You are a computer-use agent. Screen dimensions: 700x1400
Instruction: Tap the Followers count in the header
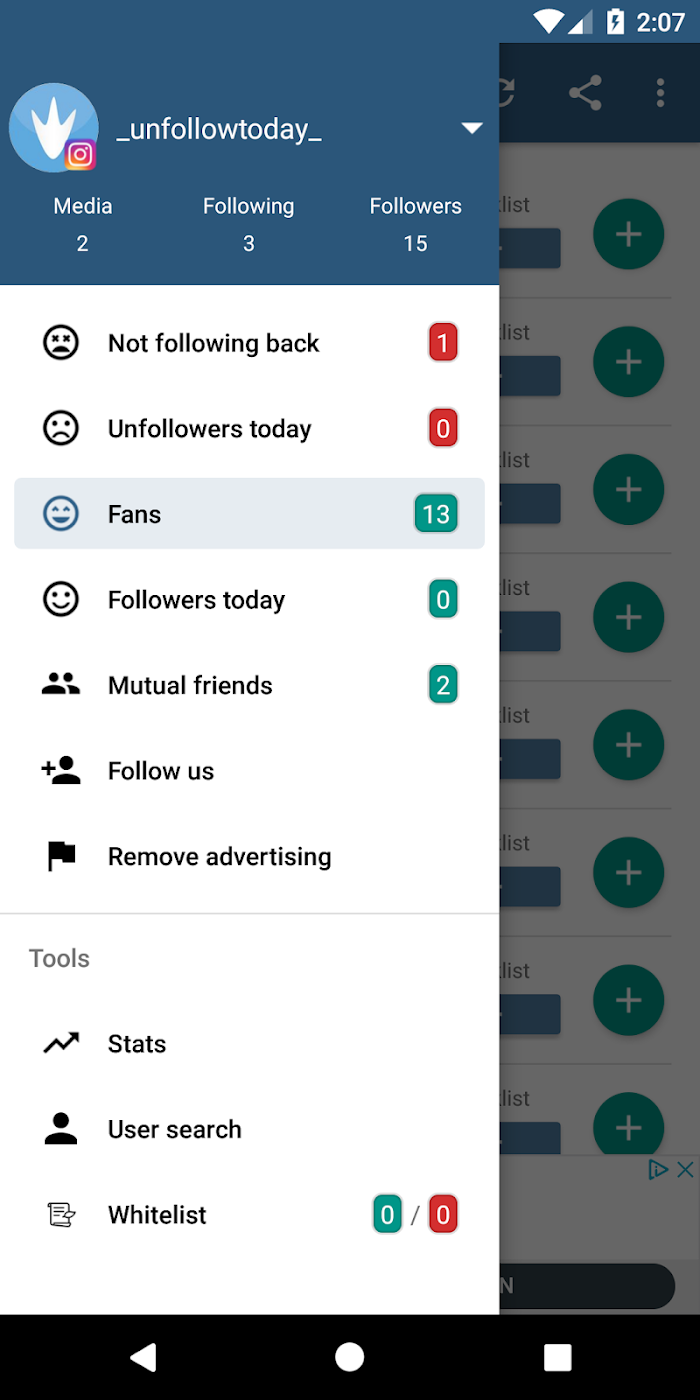[415, 243]
